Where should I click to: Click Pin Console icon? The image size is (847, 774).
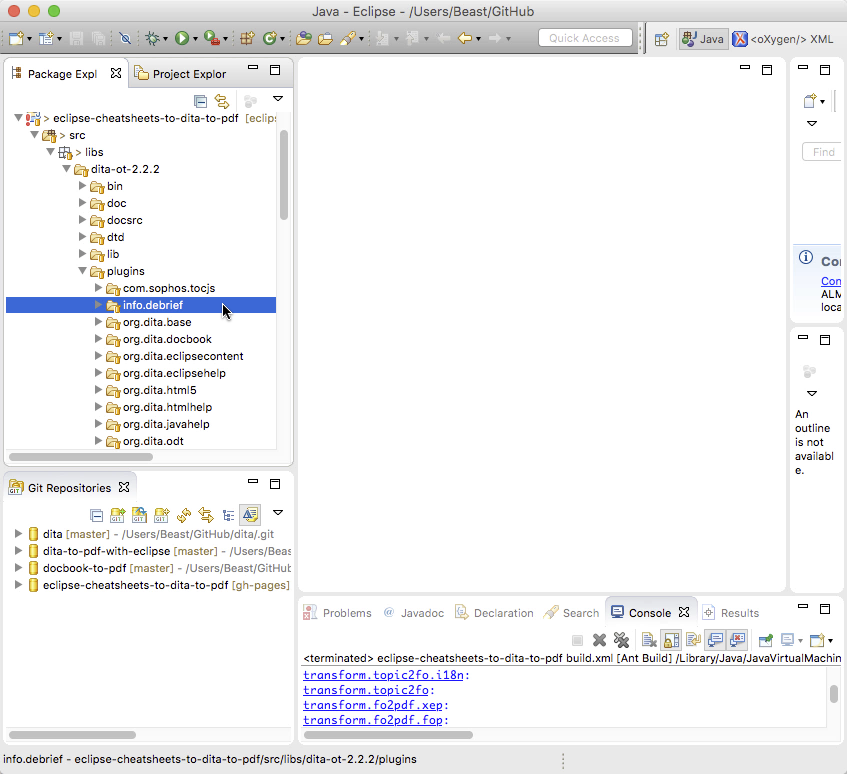pyautogui.click(x=766, y=641)
